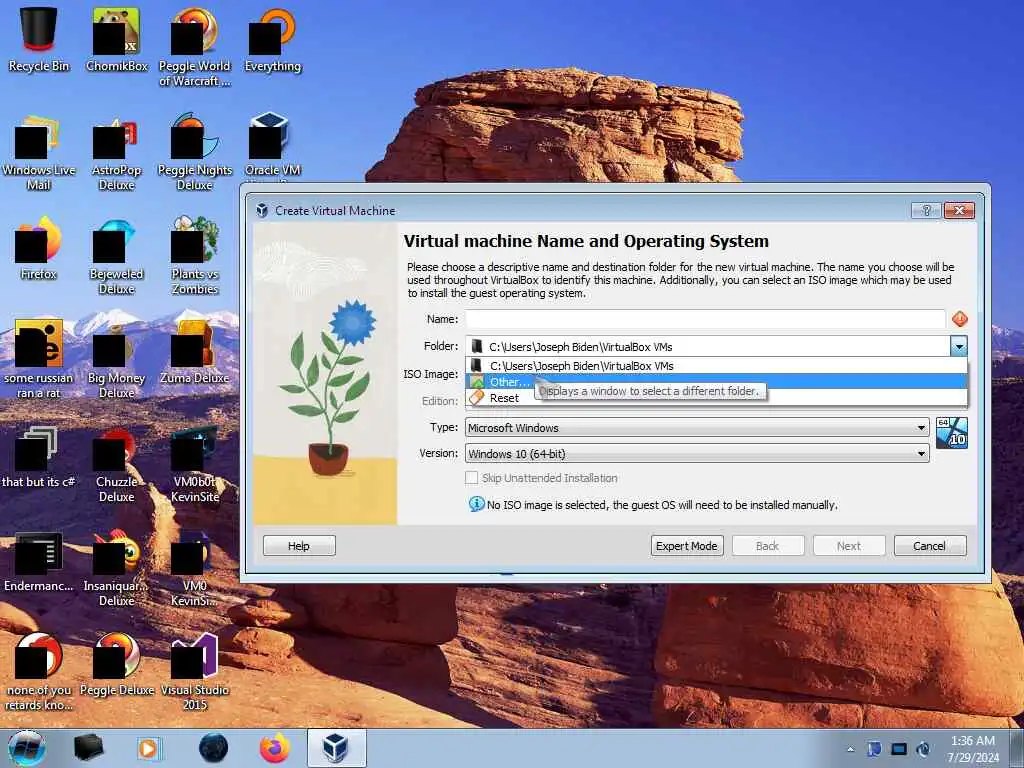
Task: Open the ChomikBox desktop shortcut
Action: (x=116, y=39)
